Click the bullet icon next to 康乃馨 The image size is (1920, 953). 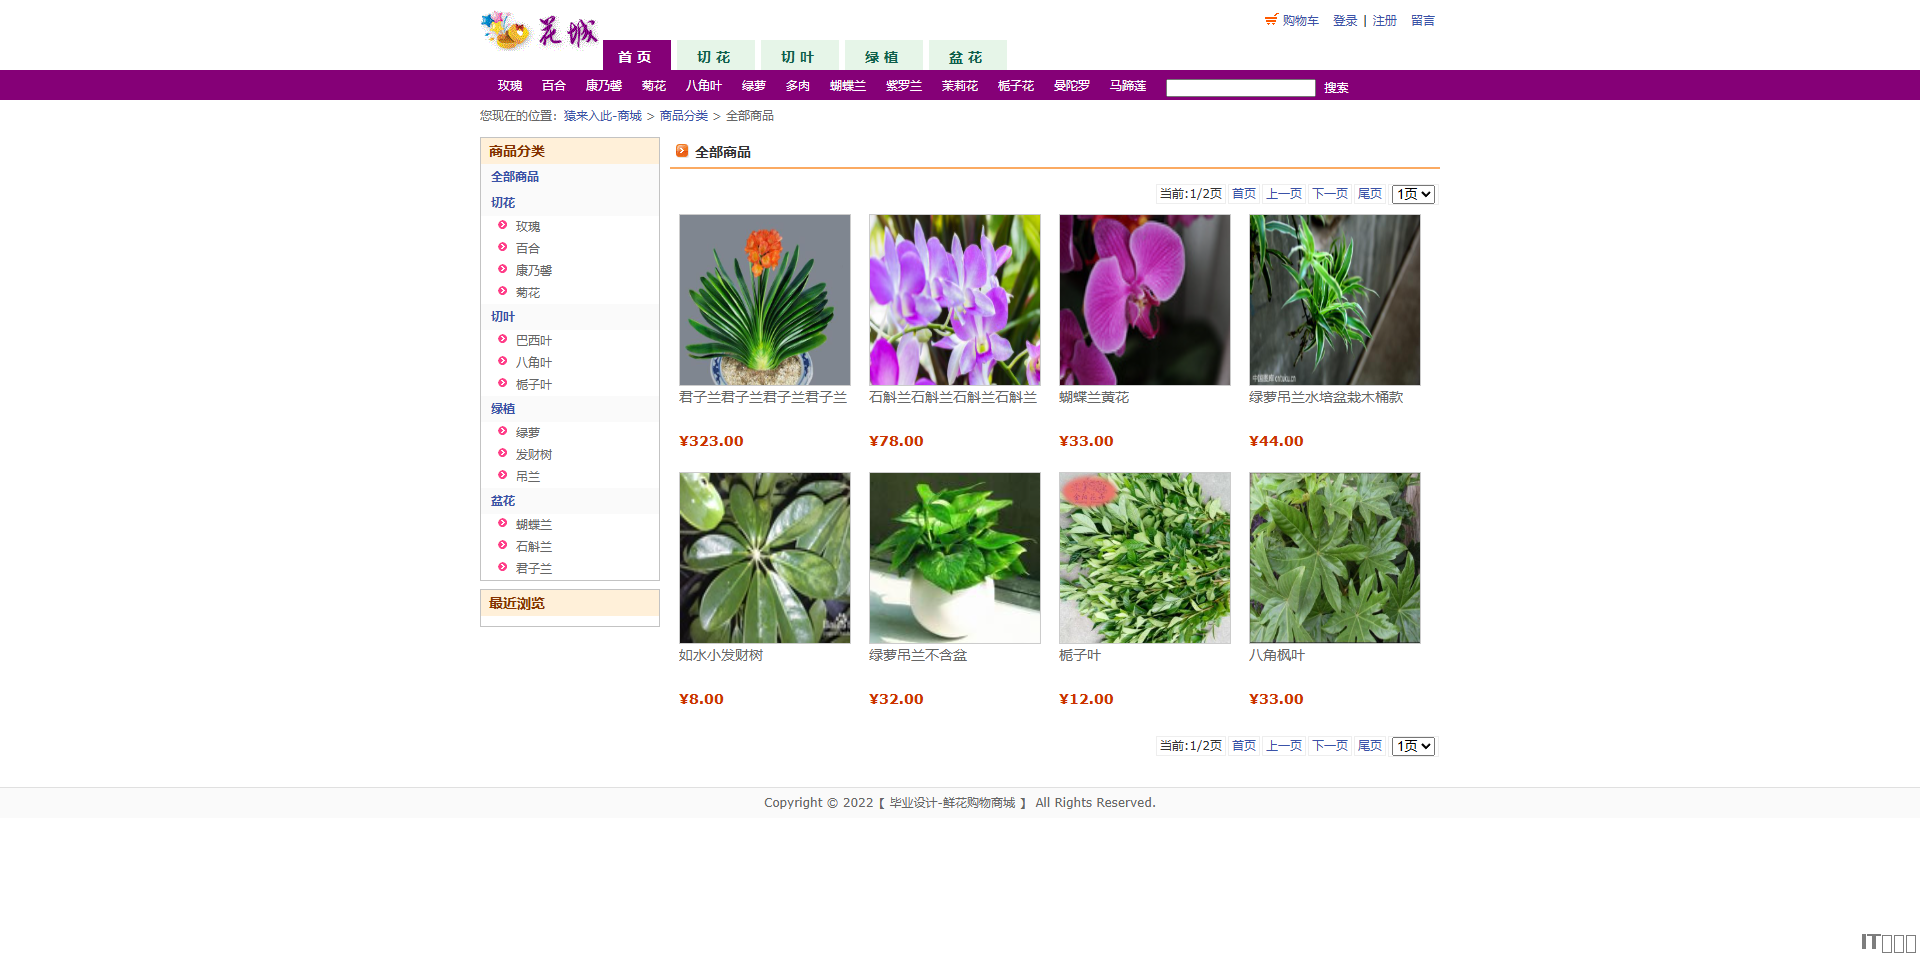(503, 270)
